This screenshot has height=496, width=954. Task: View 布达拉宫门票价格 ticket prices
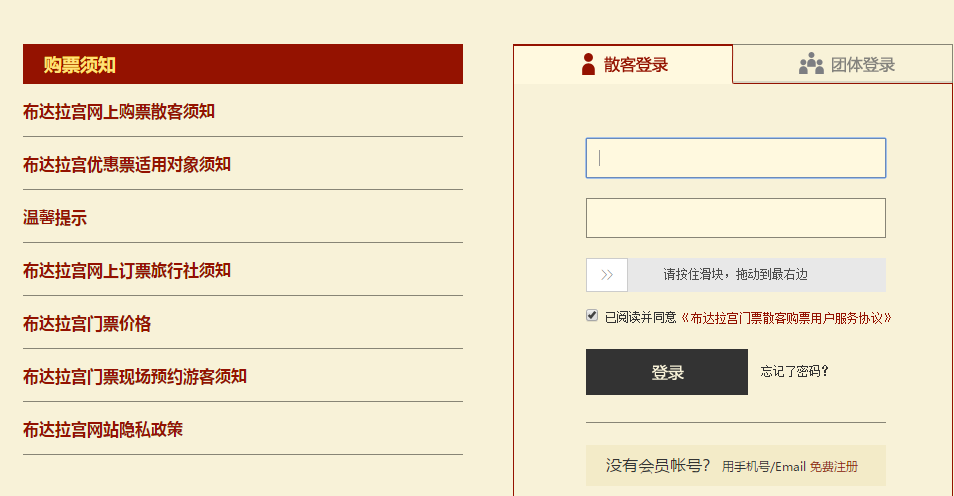pyautogui.click(x=87, y=323)
